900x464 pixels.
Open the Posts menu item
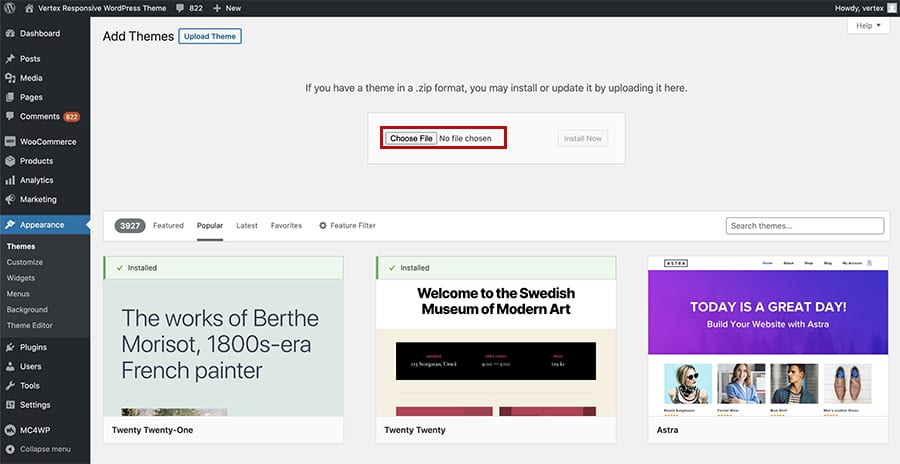click(30, 59)
